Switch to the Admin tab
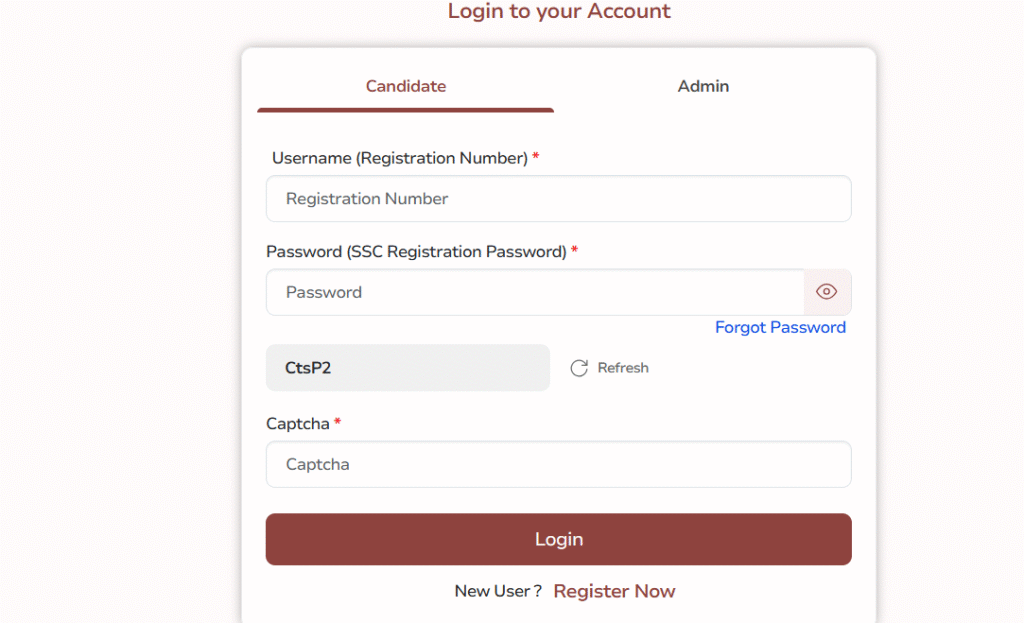The image size is (1024, 623). pos(703,86)
